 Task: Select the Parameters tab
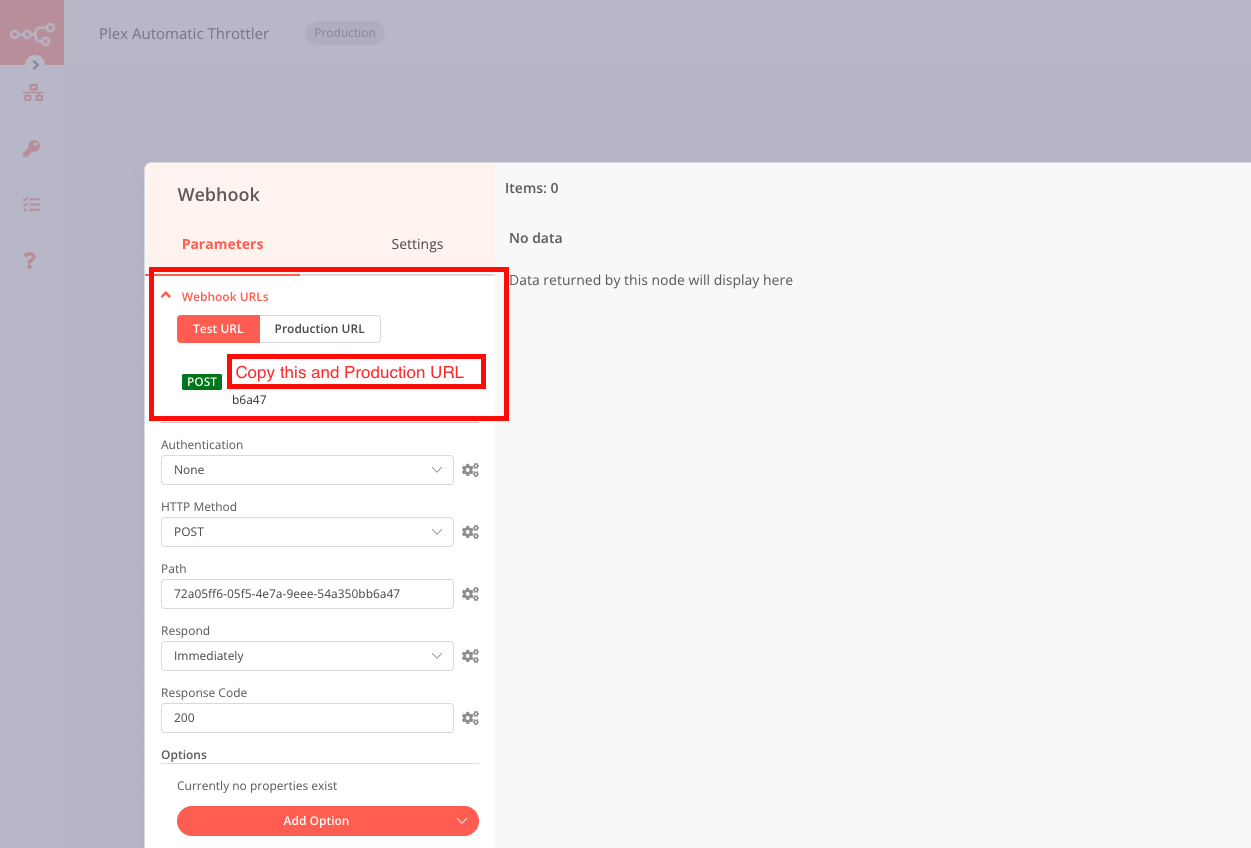pos(223,244)
